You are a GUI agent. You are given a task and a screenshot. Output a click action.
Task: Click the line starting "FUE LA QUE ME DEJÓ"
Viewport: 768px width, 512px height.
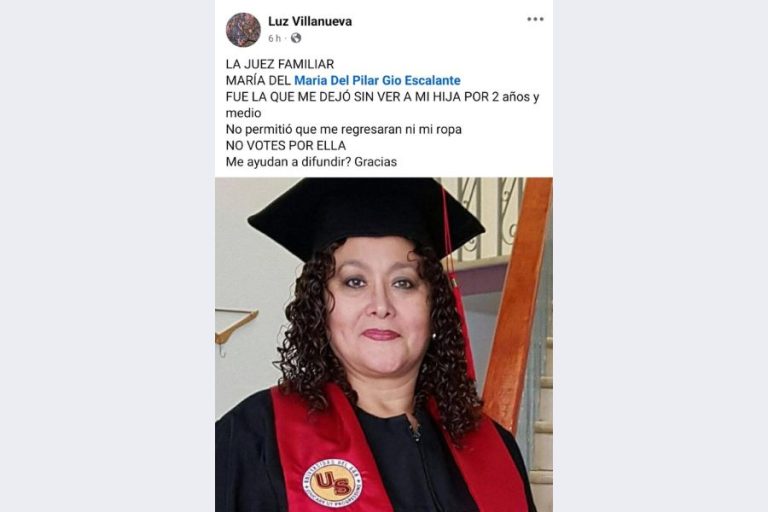coord(383,97)
